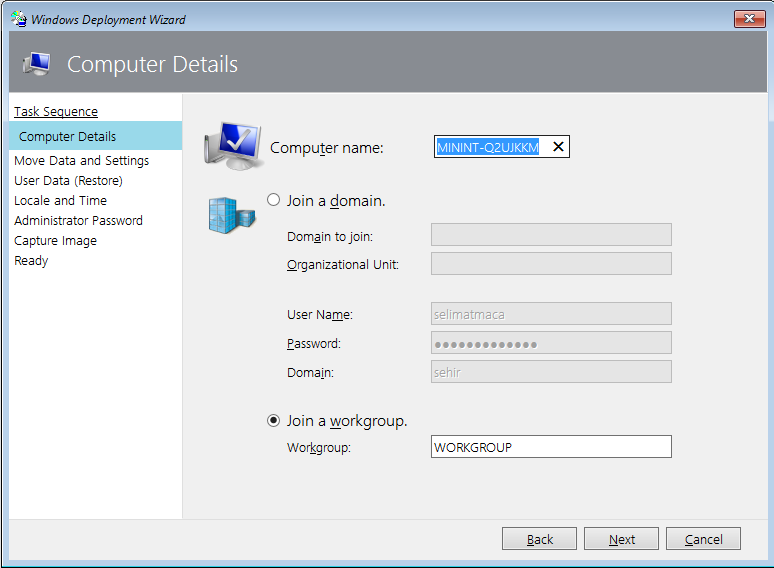774x568 pixels.
Task: Cancel the deployment wizard
Action: click(x=703, y=539)
